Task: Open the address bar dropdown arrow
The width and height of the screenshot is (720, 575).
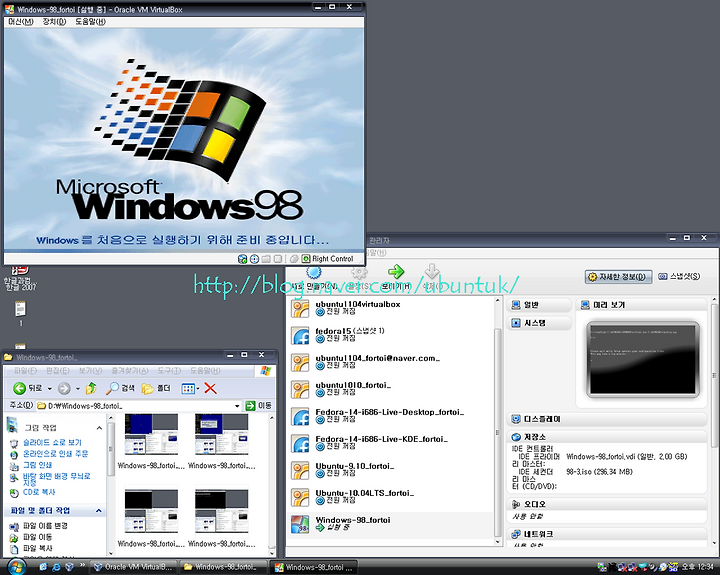Action: coord(237,406)
